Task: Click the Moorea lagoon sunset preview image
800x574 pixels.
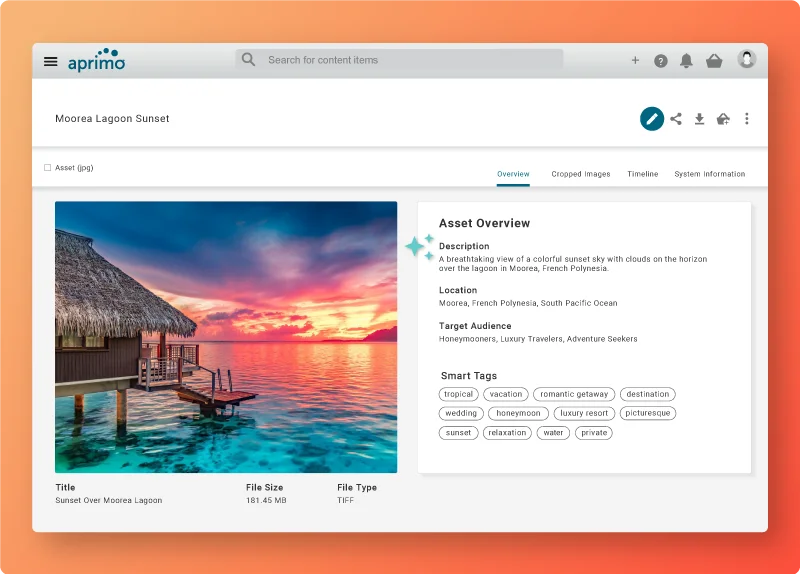Action: coord(226,337)
